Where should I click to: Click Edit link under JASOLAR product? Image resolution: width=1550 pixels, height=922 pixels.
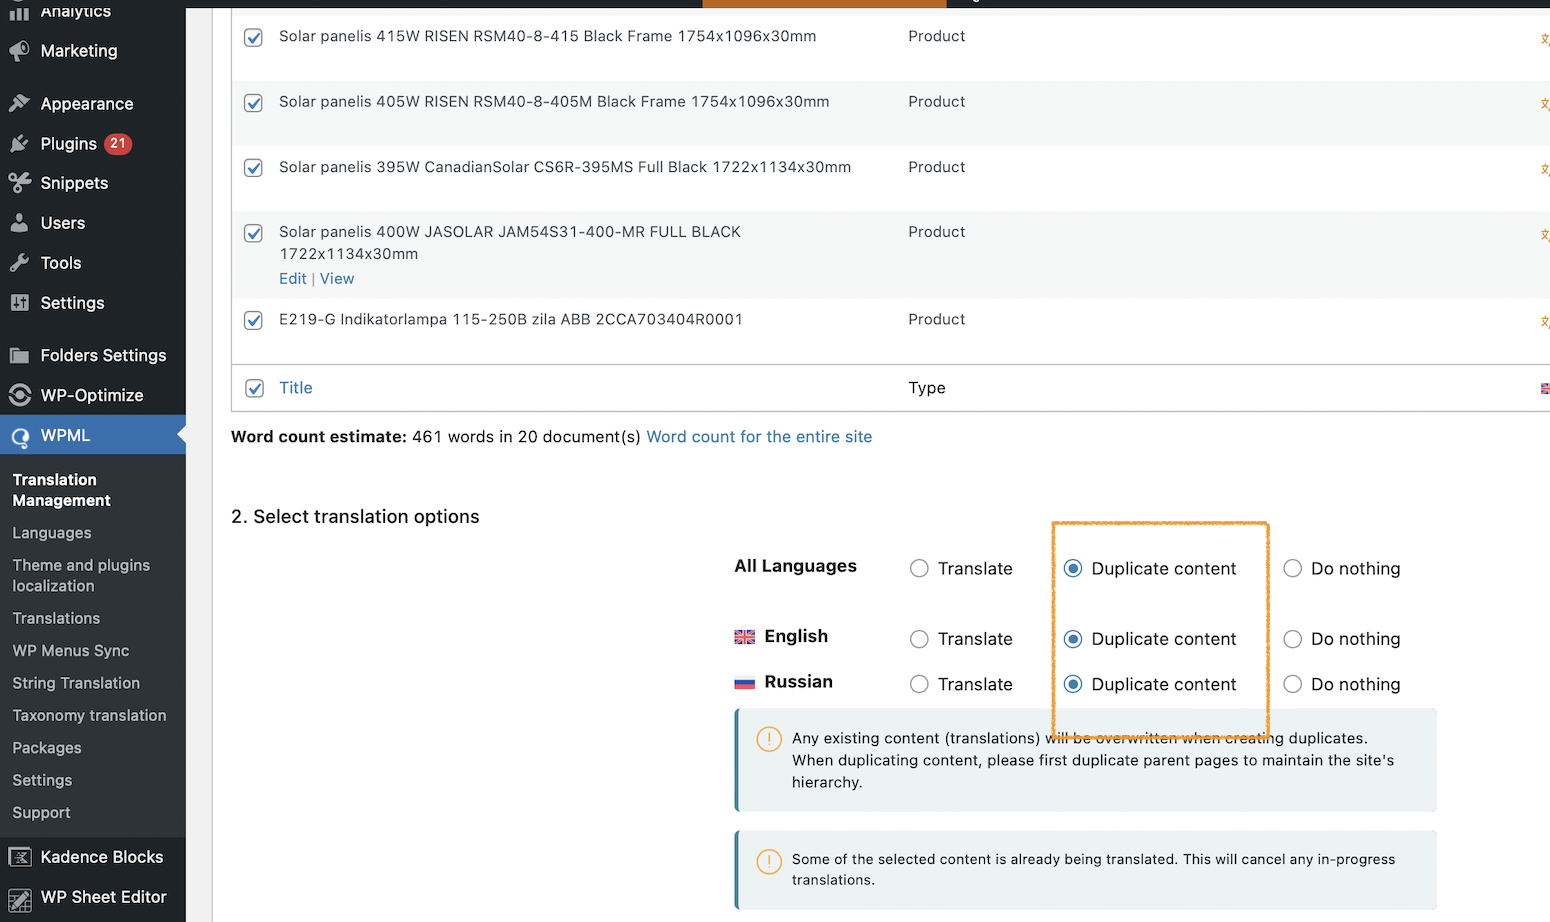pyautogui.click(x=293, y=279)
